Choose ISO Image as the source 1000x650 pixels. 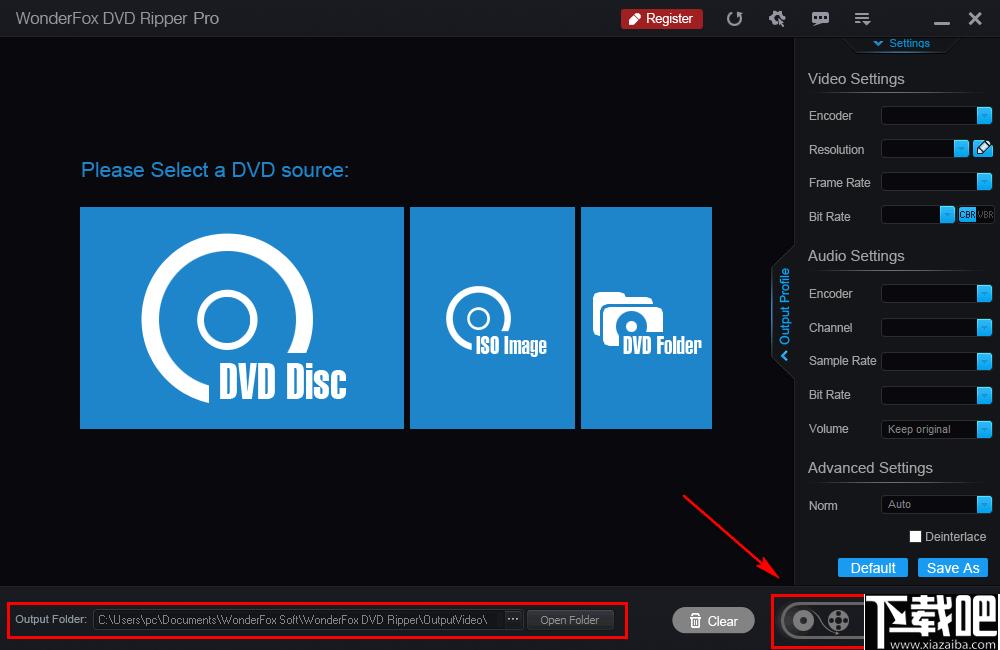492,318
